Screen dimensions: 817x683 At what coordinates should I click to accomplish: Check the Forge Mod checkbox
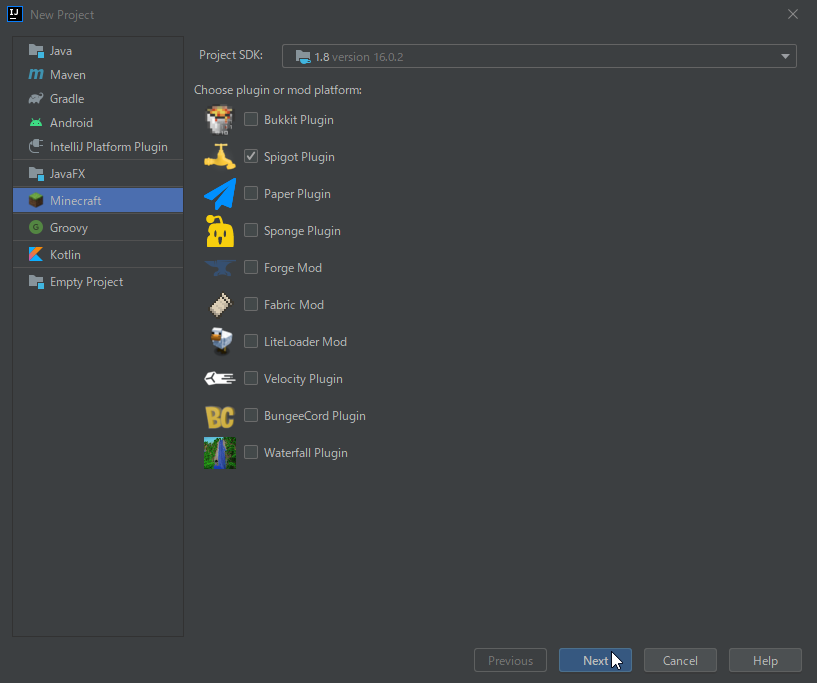pos(251,267)
